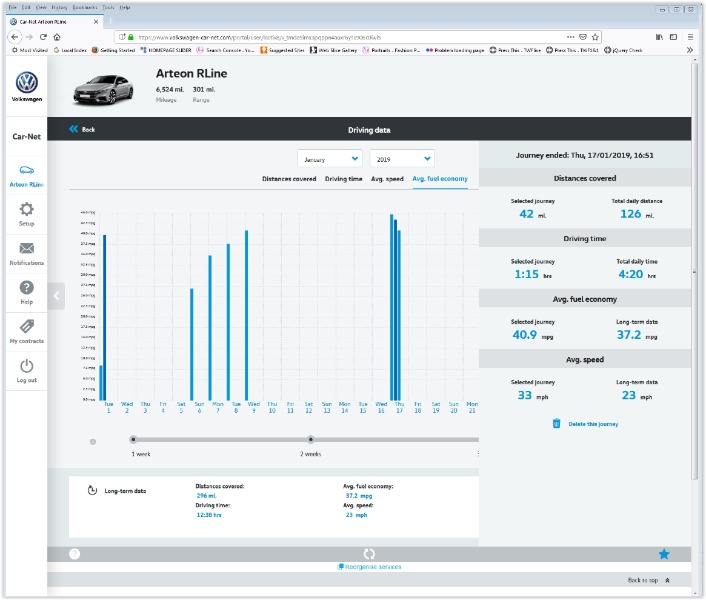This screenshot has width=706, height=600.
Task: Collapse the sidebar with the left chevron
Action: click(x=56, y=296)
